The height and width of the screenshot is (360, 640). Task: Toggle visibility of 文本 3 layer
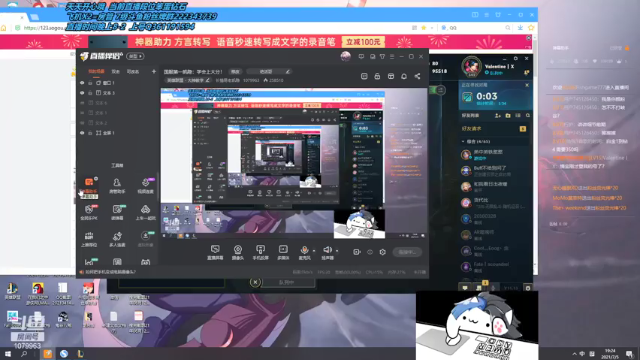click(x=82, y=93)
